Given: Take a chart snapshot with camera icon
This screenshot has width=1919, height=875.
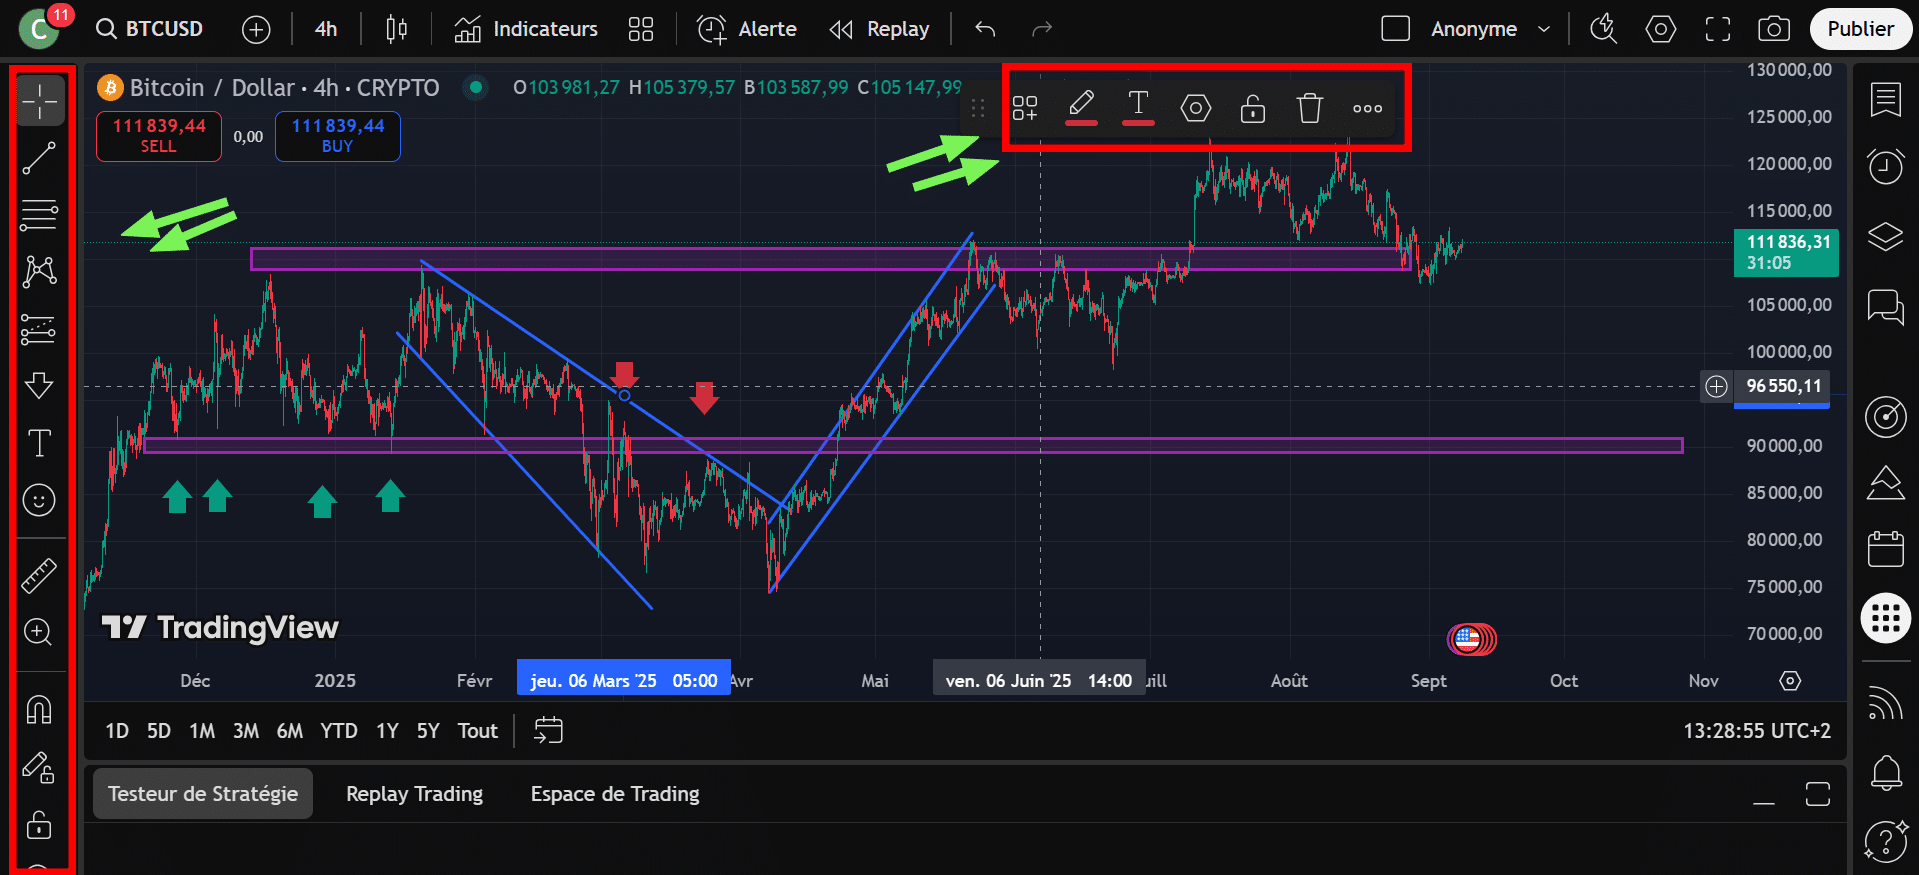Looking at the screenshot, I should click(x=1773, y=29).
